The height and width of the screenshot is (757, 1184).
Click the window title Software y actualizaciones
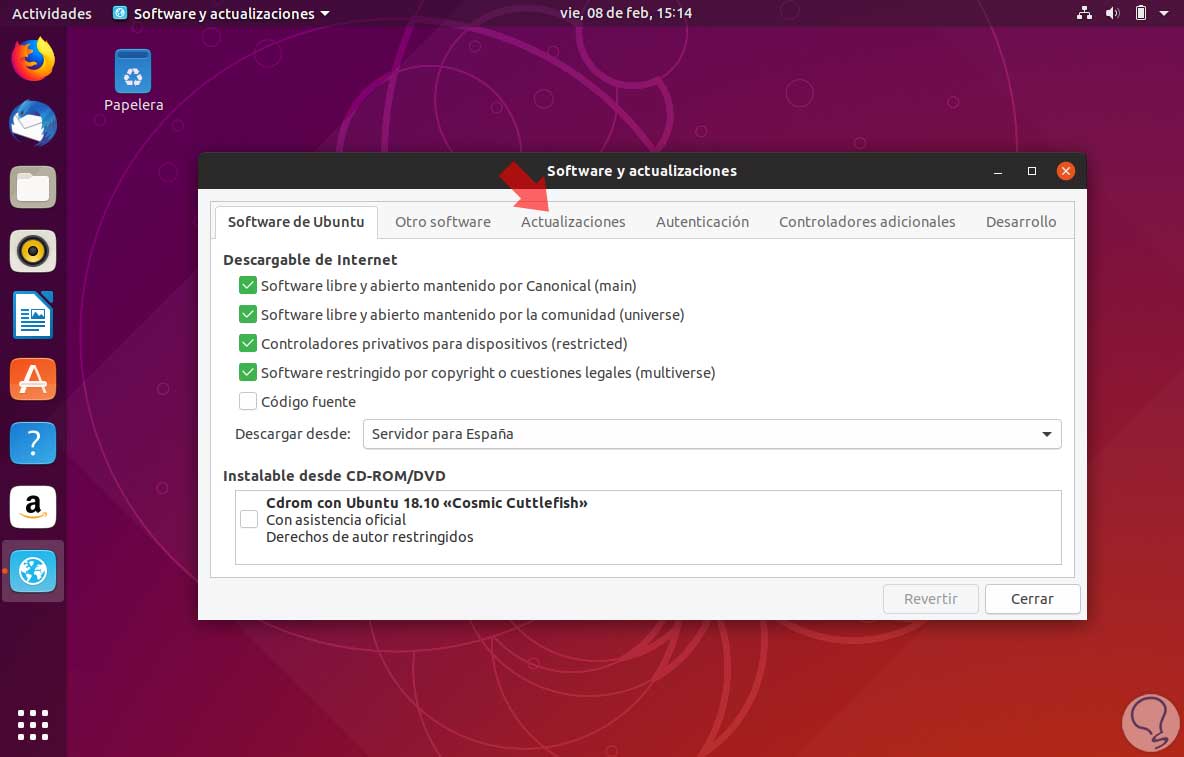pyautogui.click(x=642, y=171)
